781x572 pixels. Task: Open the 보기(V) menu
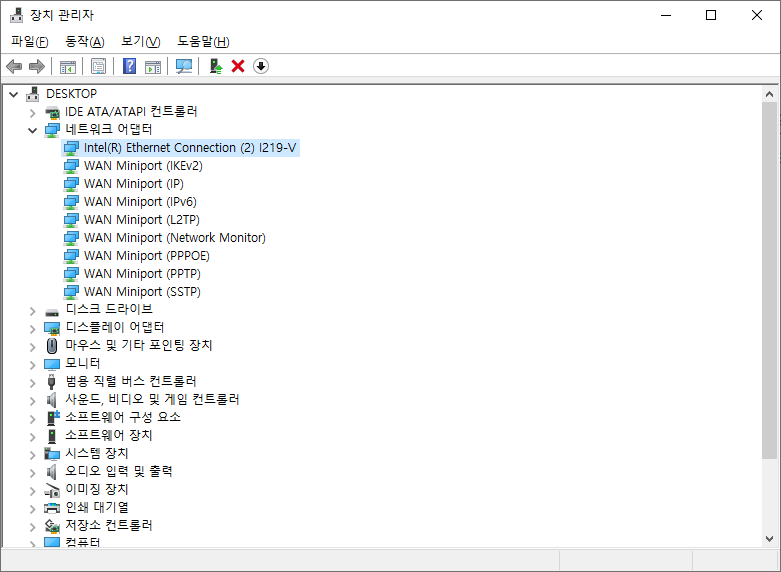141,41
